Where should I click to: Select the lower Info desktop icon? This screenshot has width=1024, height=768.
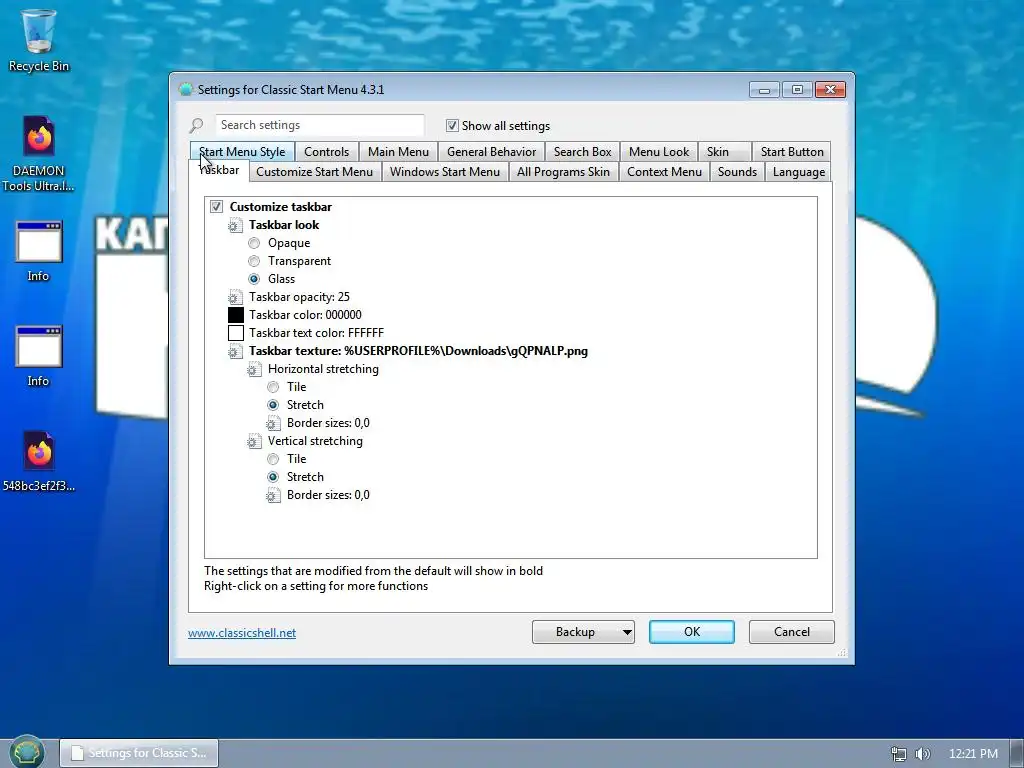[x=39, y=356]
